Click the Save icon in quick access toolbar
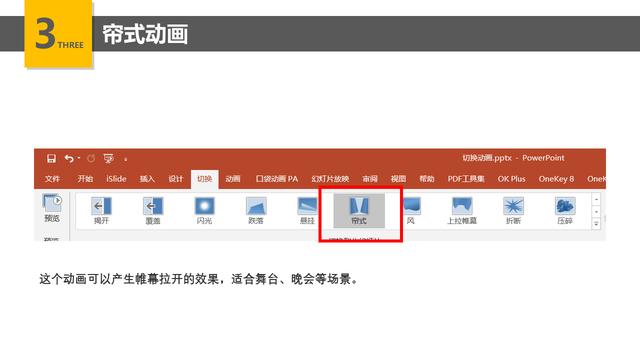Image resolution: width=640 pixels, height=360 pixels. click(51, 158)
